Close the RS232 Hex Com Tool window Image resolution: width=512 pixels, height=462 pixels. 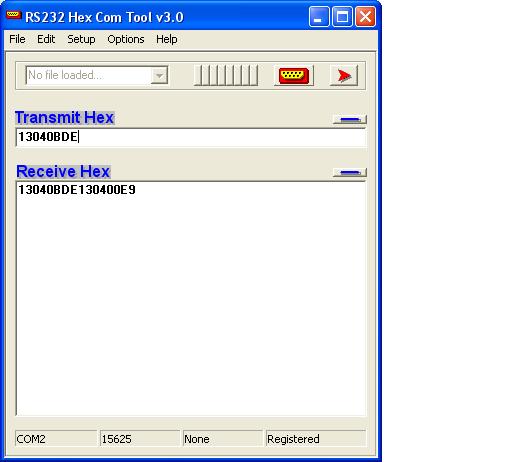click(365, 17)
